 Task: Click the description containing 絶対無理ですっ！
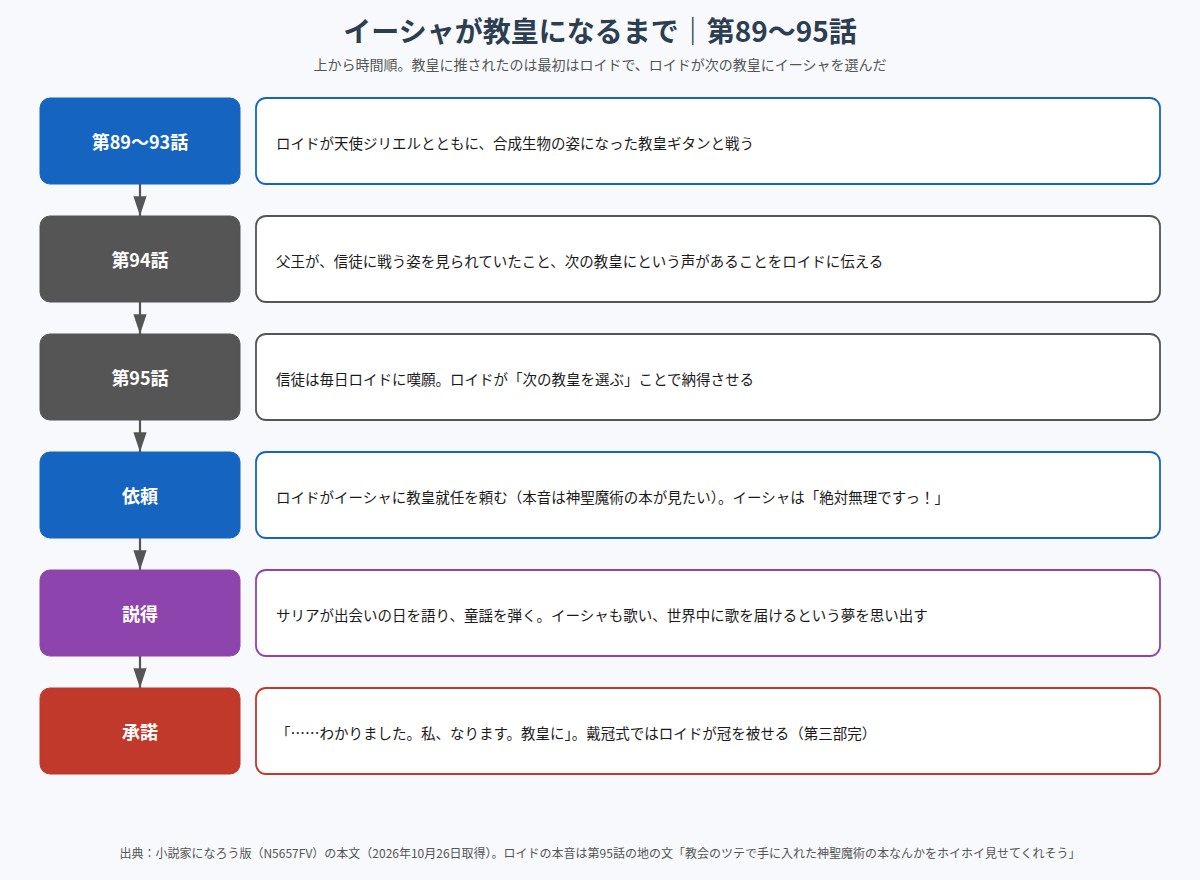point(708,495)
